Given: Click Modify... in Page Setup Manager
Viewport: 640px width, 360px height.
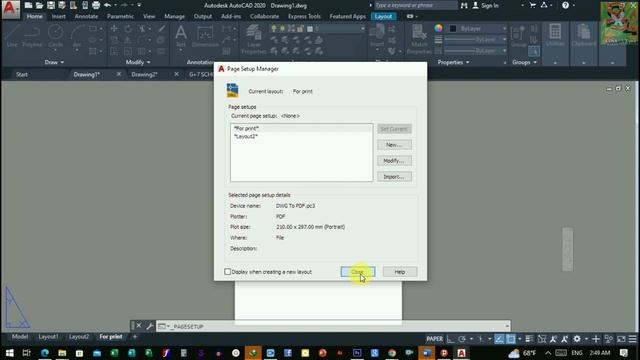Looking at the screenshot, I should pyautogui.click(x=394, y=161).
